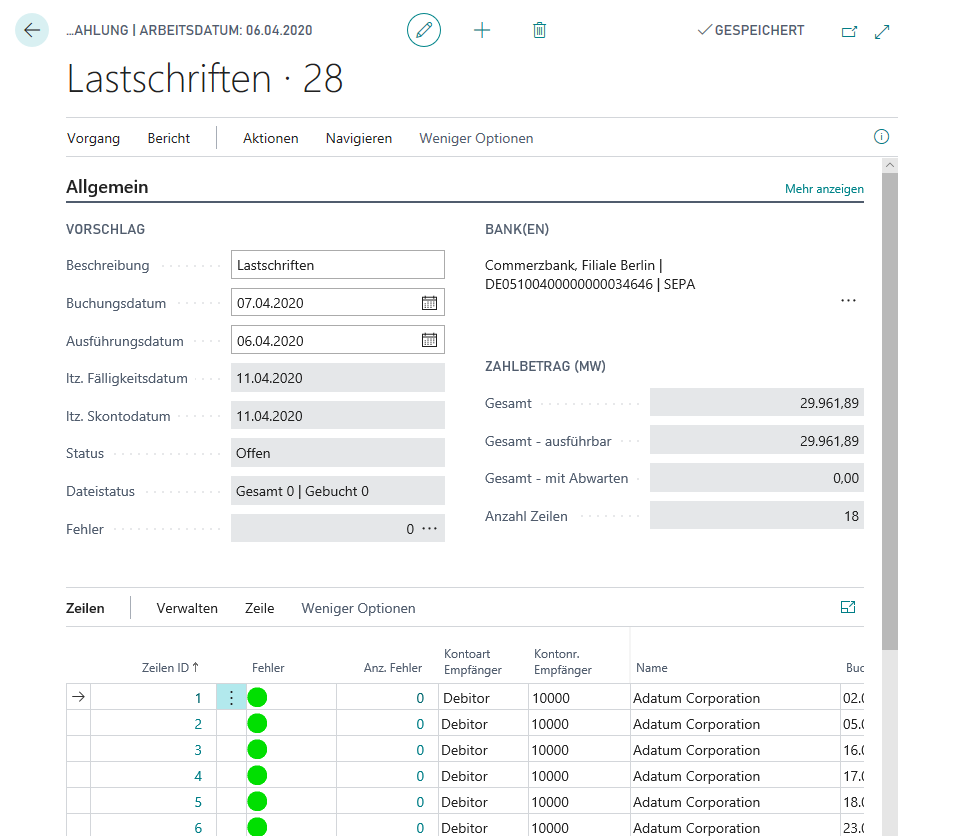Open Buchungsdatum calendar picker

coord(429,303)
